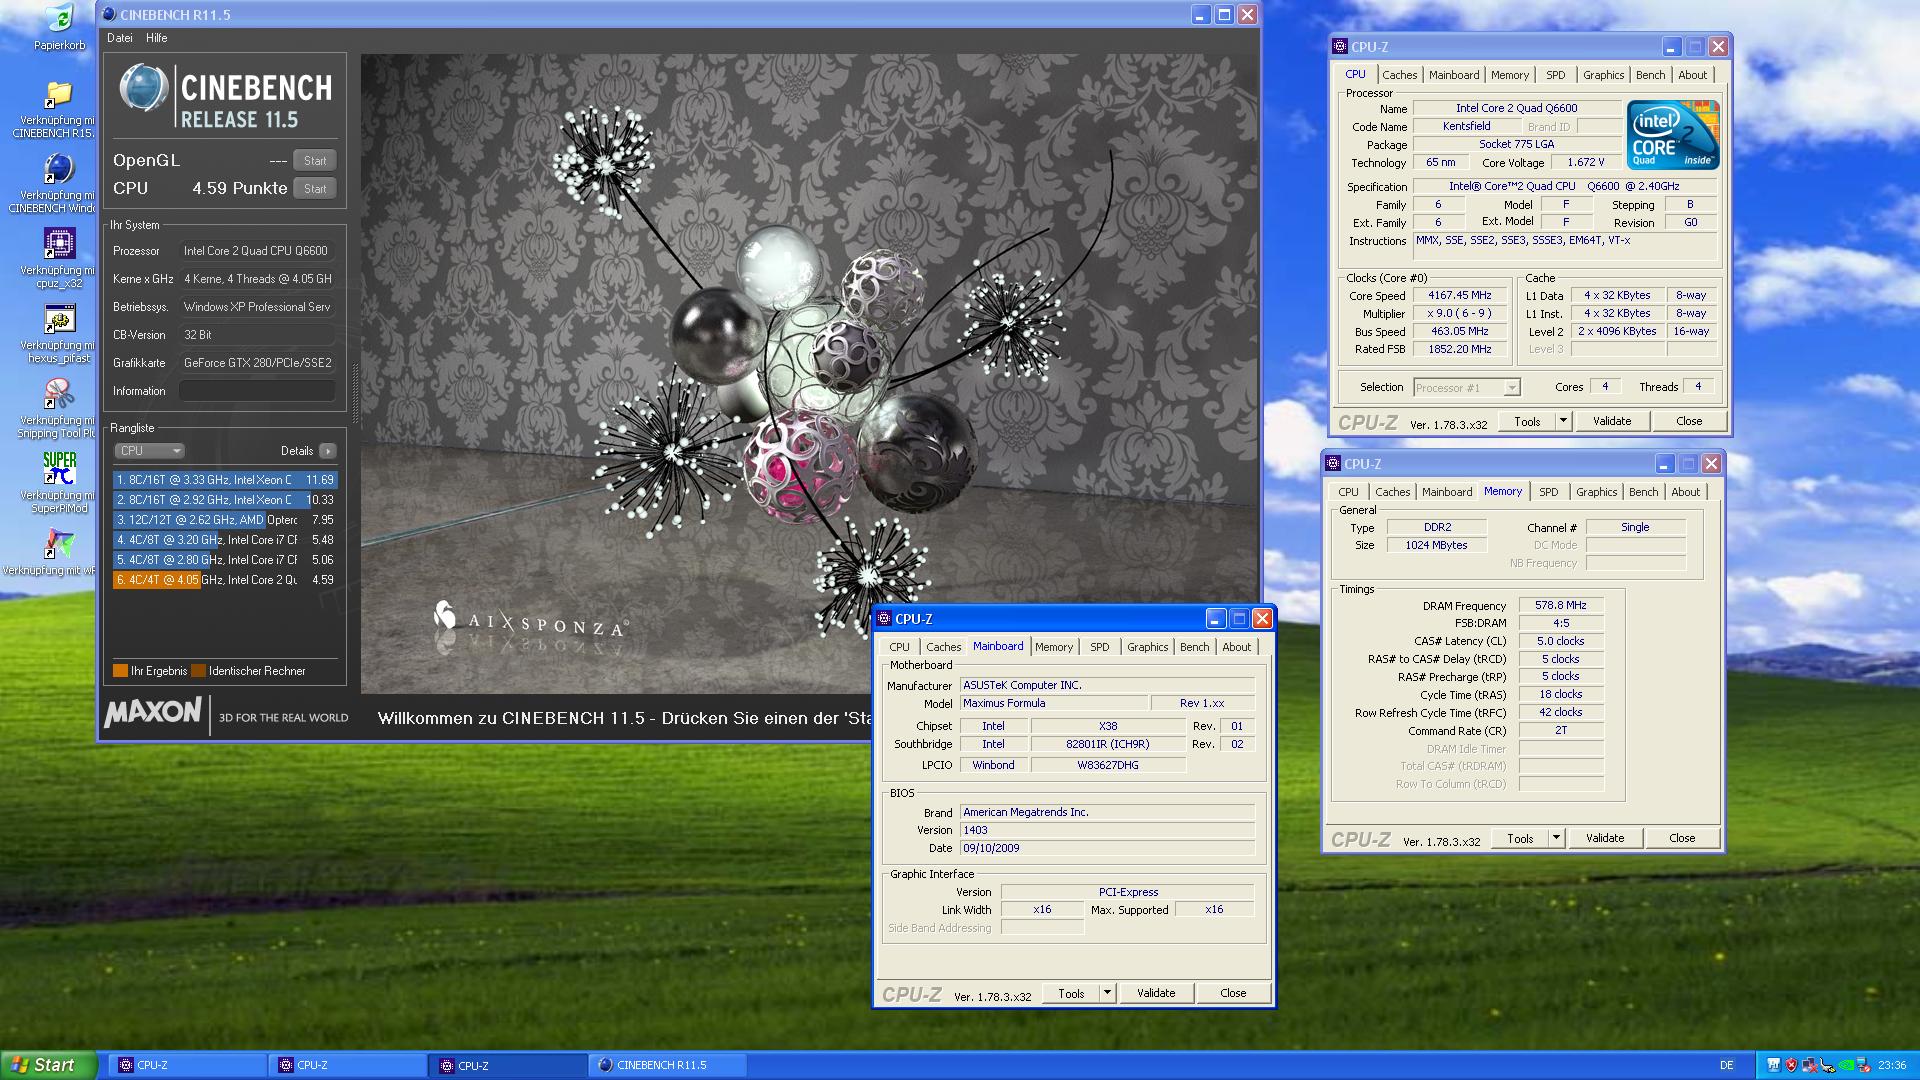Click the BIOS Version field 1403

1107,830
